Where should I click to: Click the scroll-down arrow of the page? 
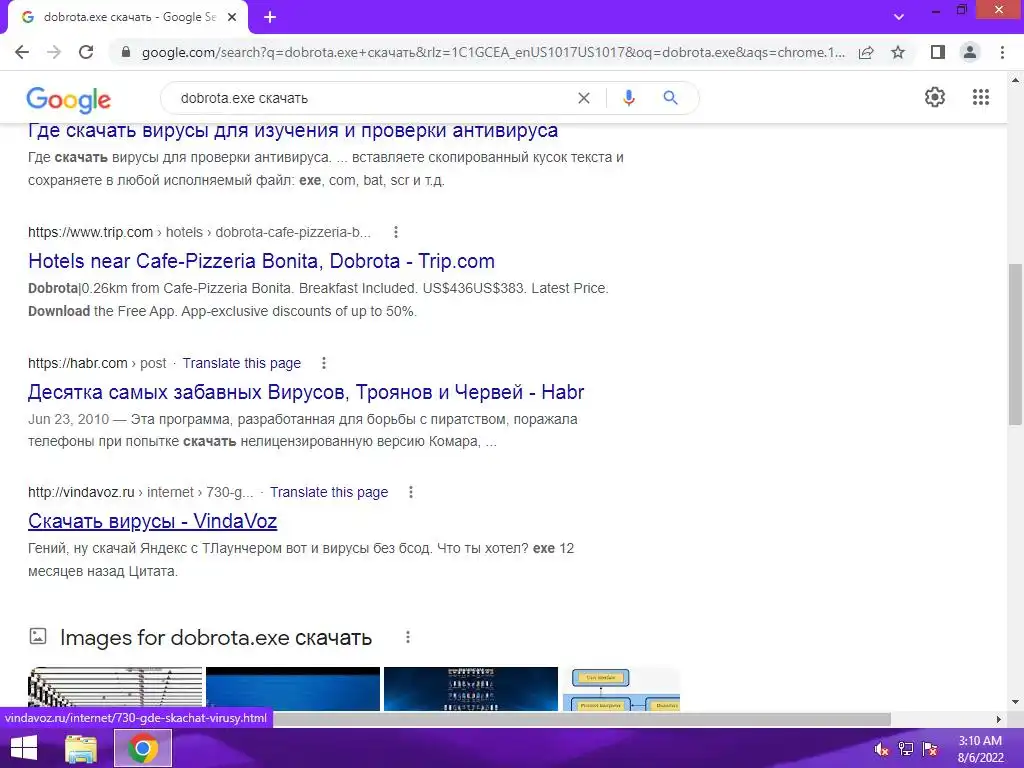tap(1015, 702)
